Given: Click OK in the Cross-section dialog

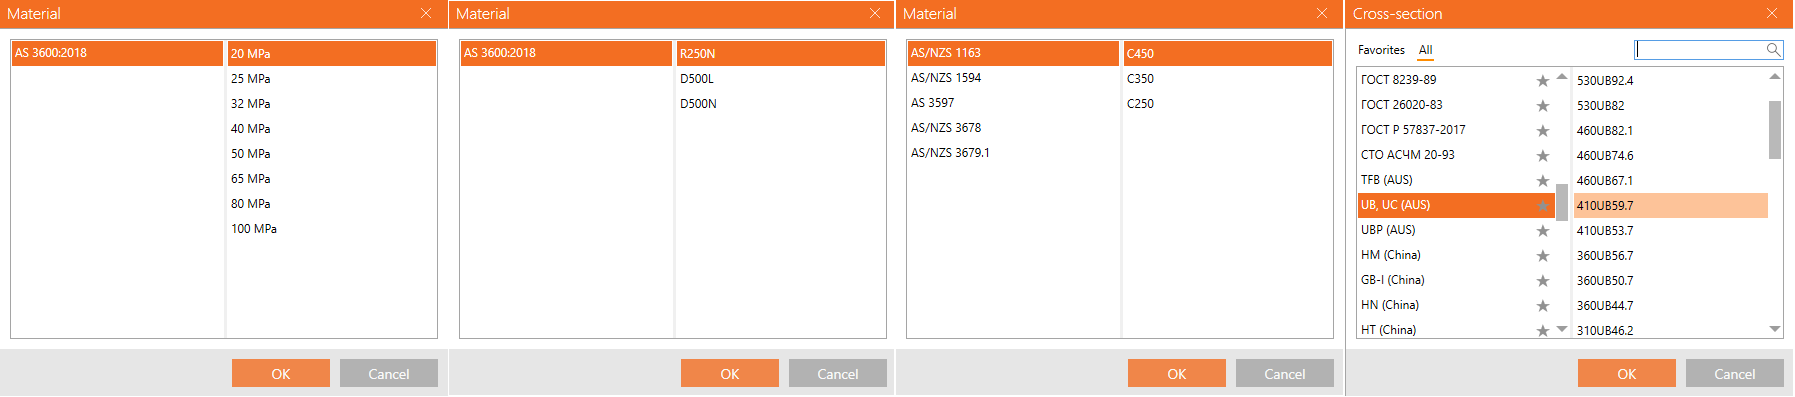Looking at the screenshot, I should (x=1626, y=373).
